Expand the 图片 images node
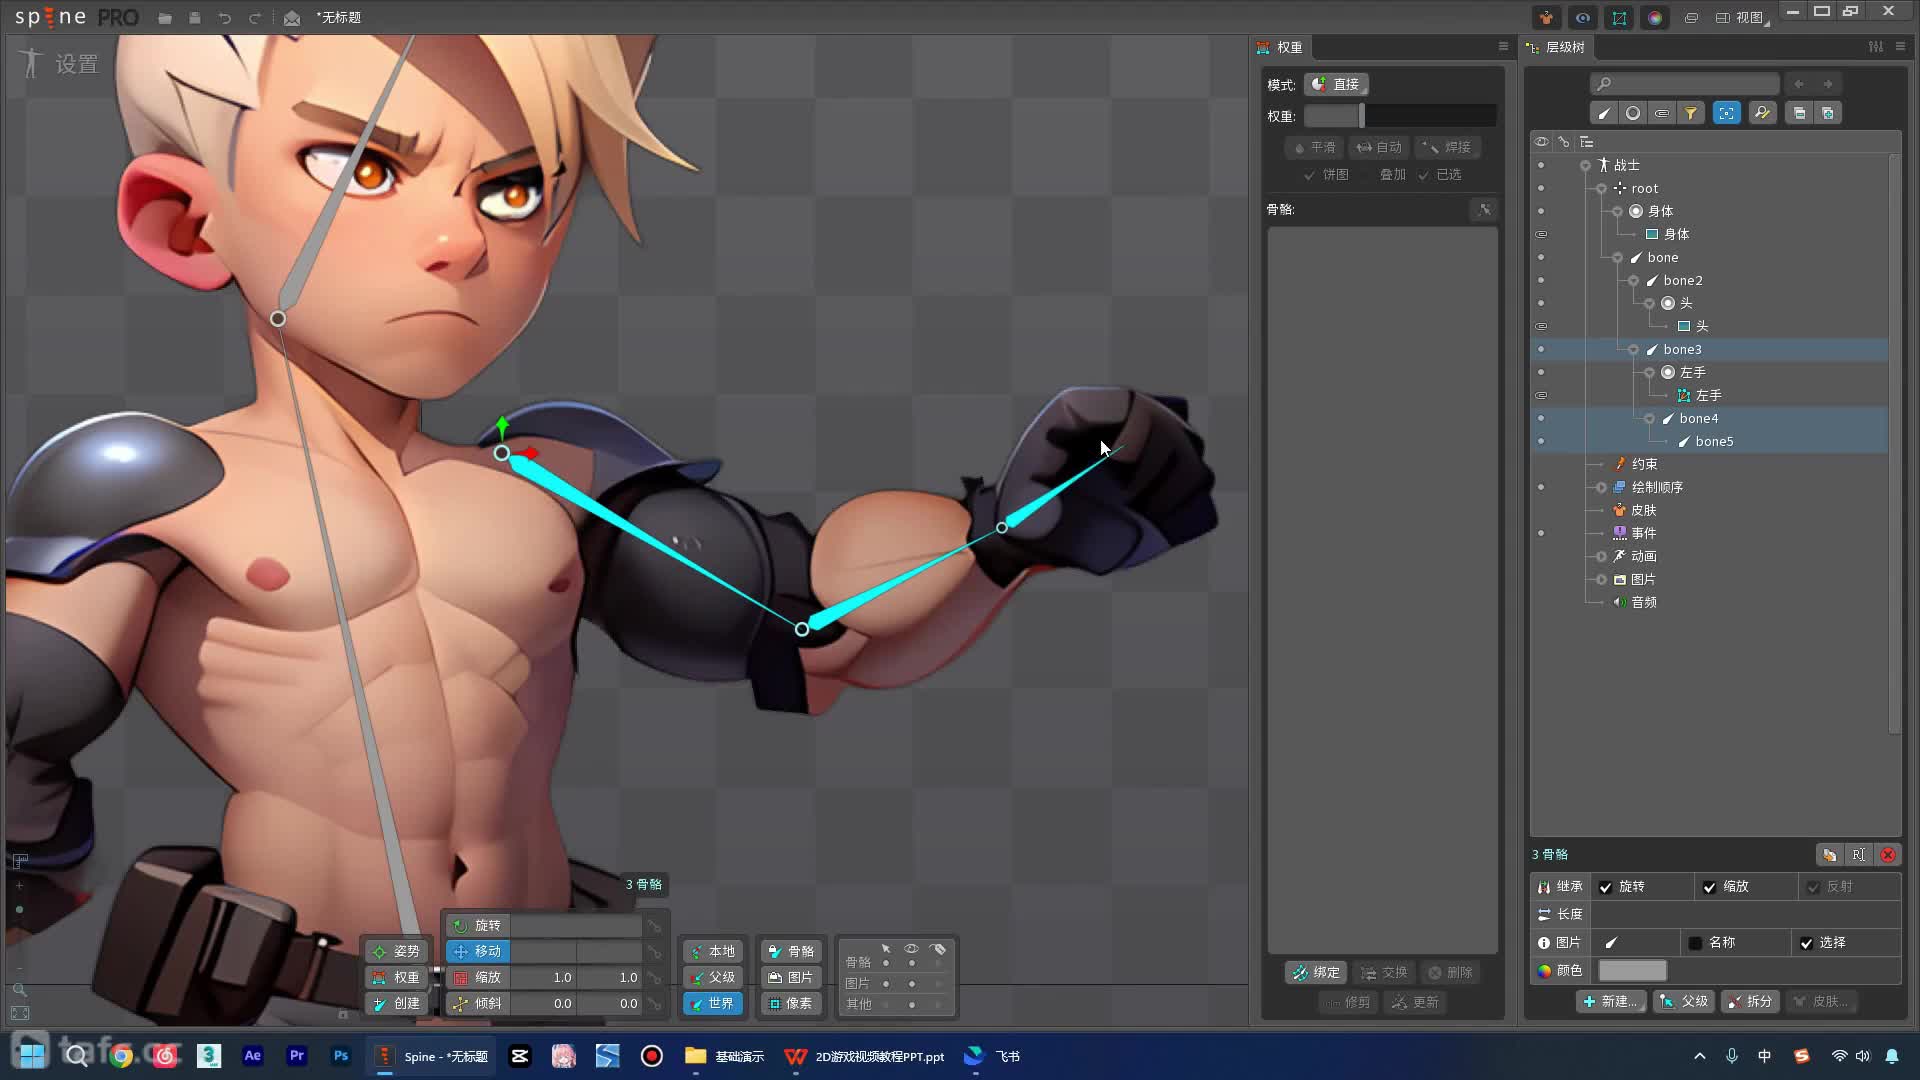This screenshot has height=1080, width=1920. point(1602,580)
